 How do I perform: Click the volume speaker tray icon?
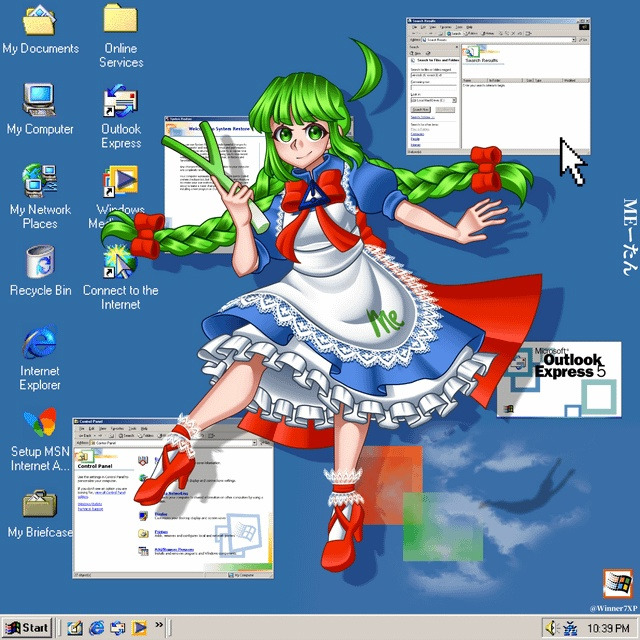[551, 628]
